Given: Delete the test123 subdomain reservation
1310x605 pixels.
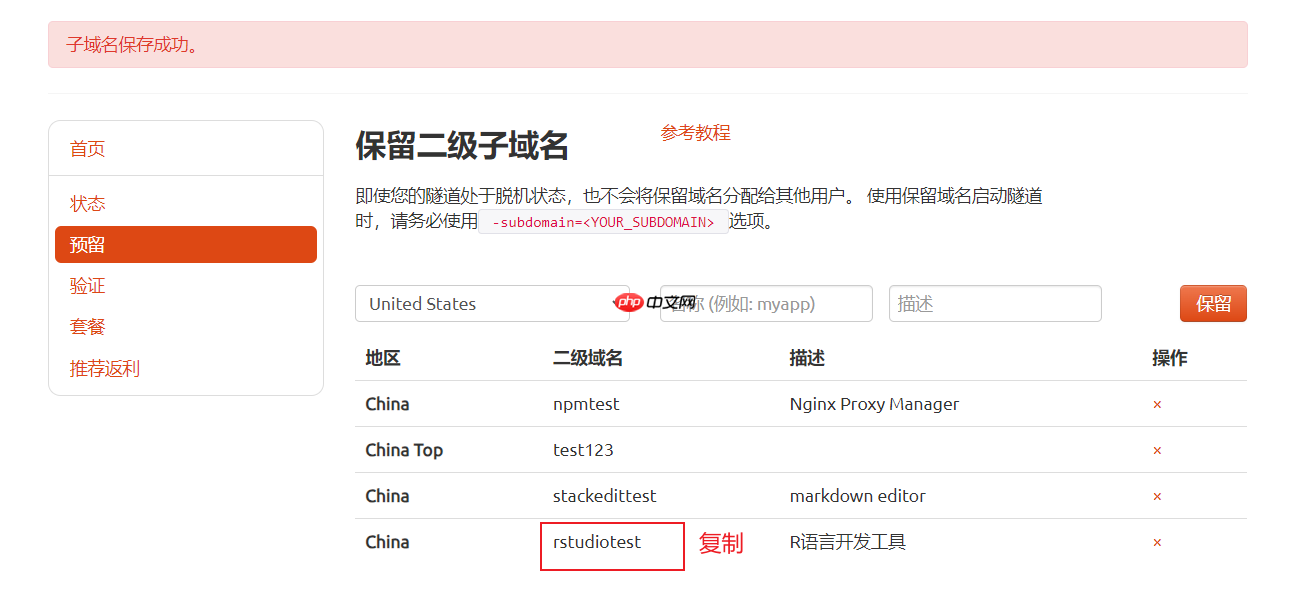Looking at the screenshot, I should click(1157, 450).
